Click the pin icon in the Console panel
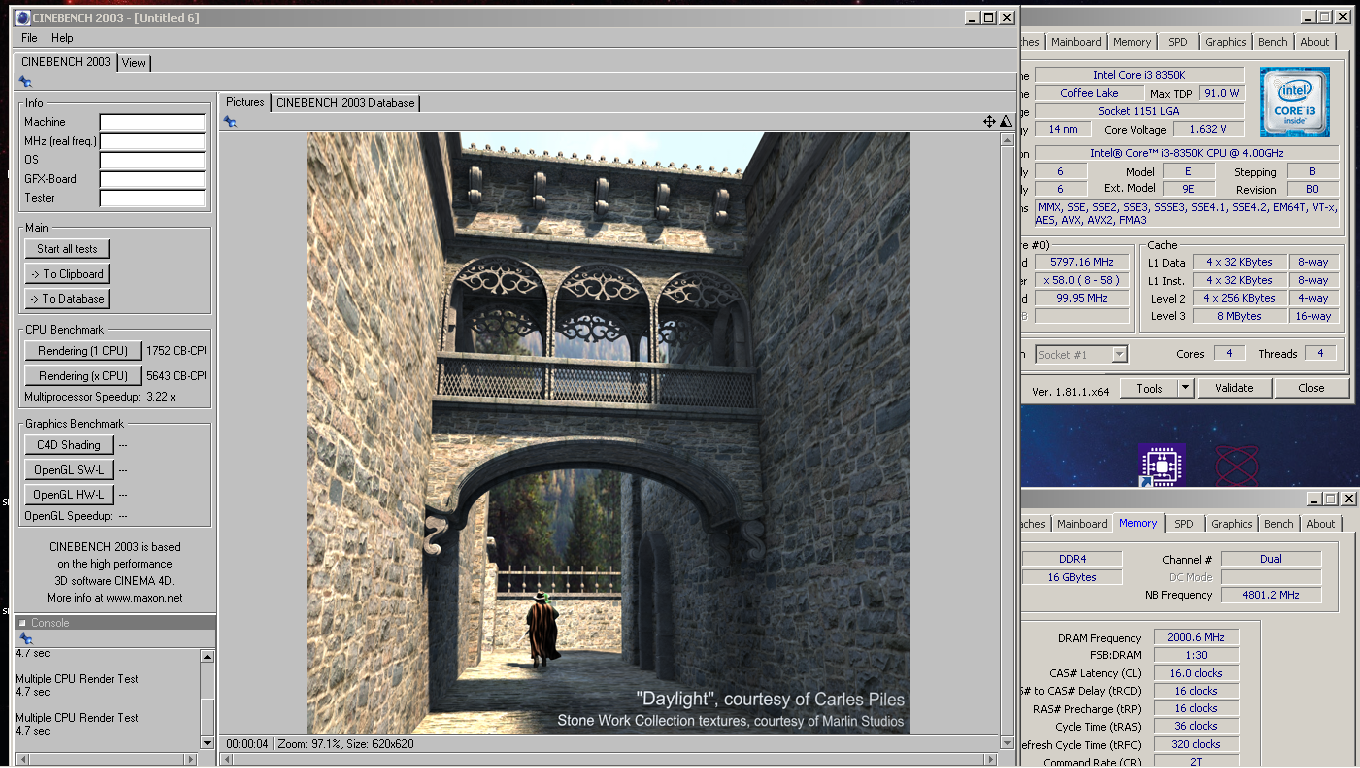 tap(26, 639)
